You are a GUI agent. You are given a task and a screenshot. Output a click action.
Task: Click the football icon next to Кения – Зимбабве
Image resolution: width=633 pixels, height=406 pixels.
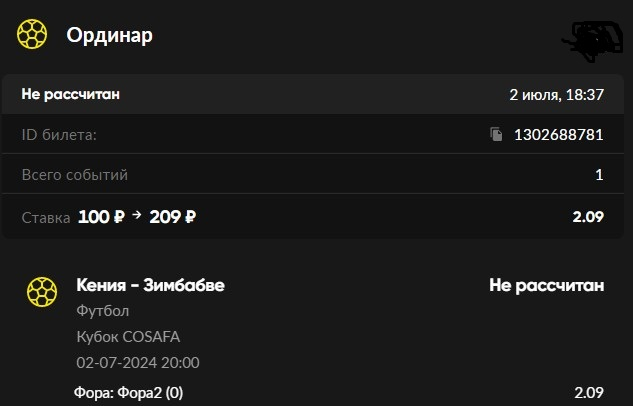(x=42, y=292)
